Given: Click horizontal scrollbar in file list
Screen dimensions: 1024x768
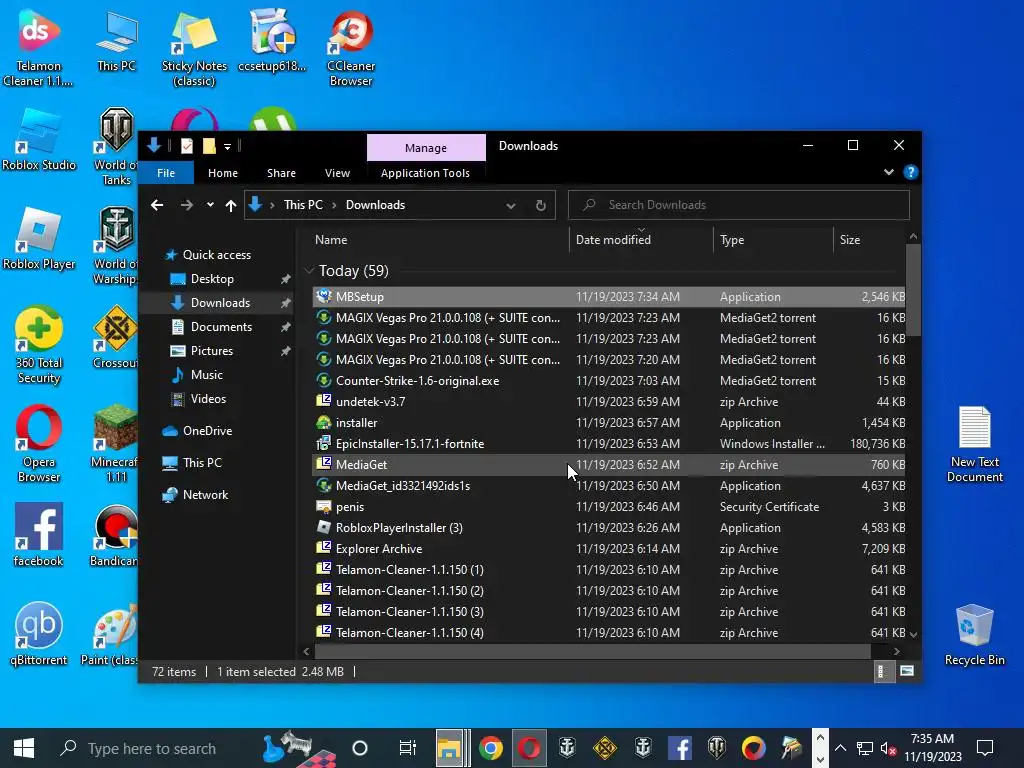Looking at the screenshot, I should click(x=592, y=651).
